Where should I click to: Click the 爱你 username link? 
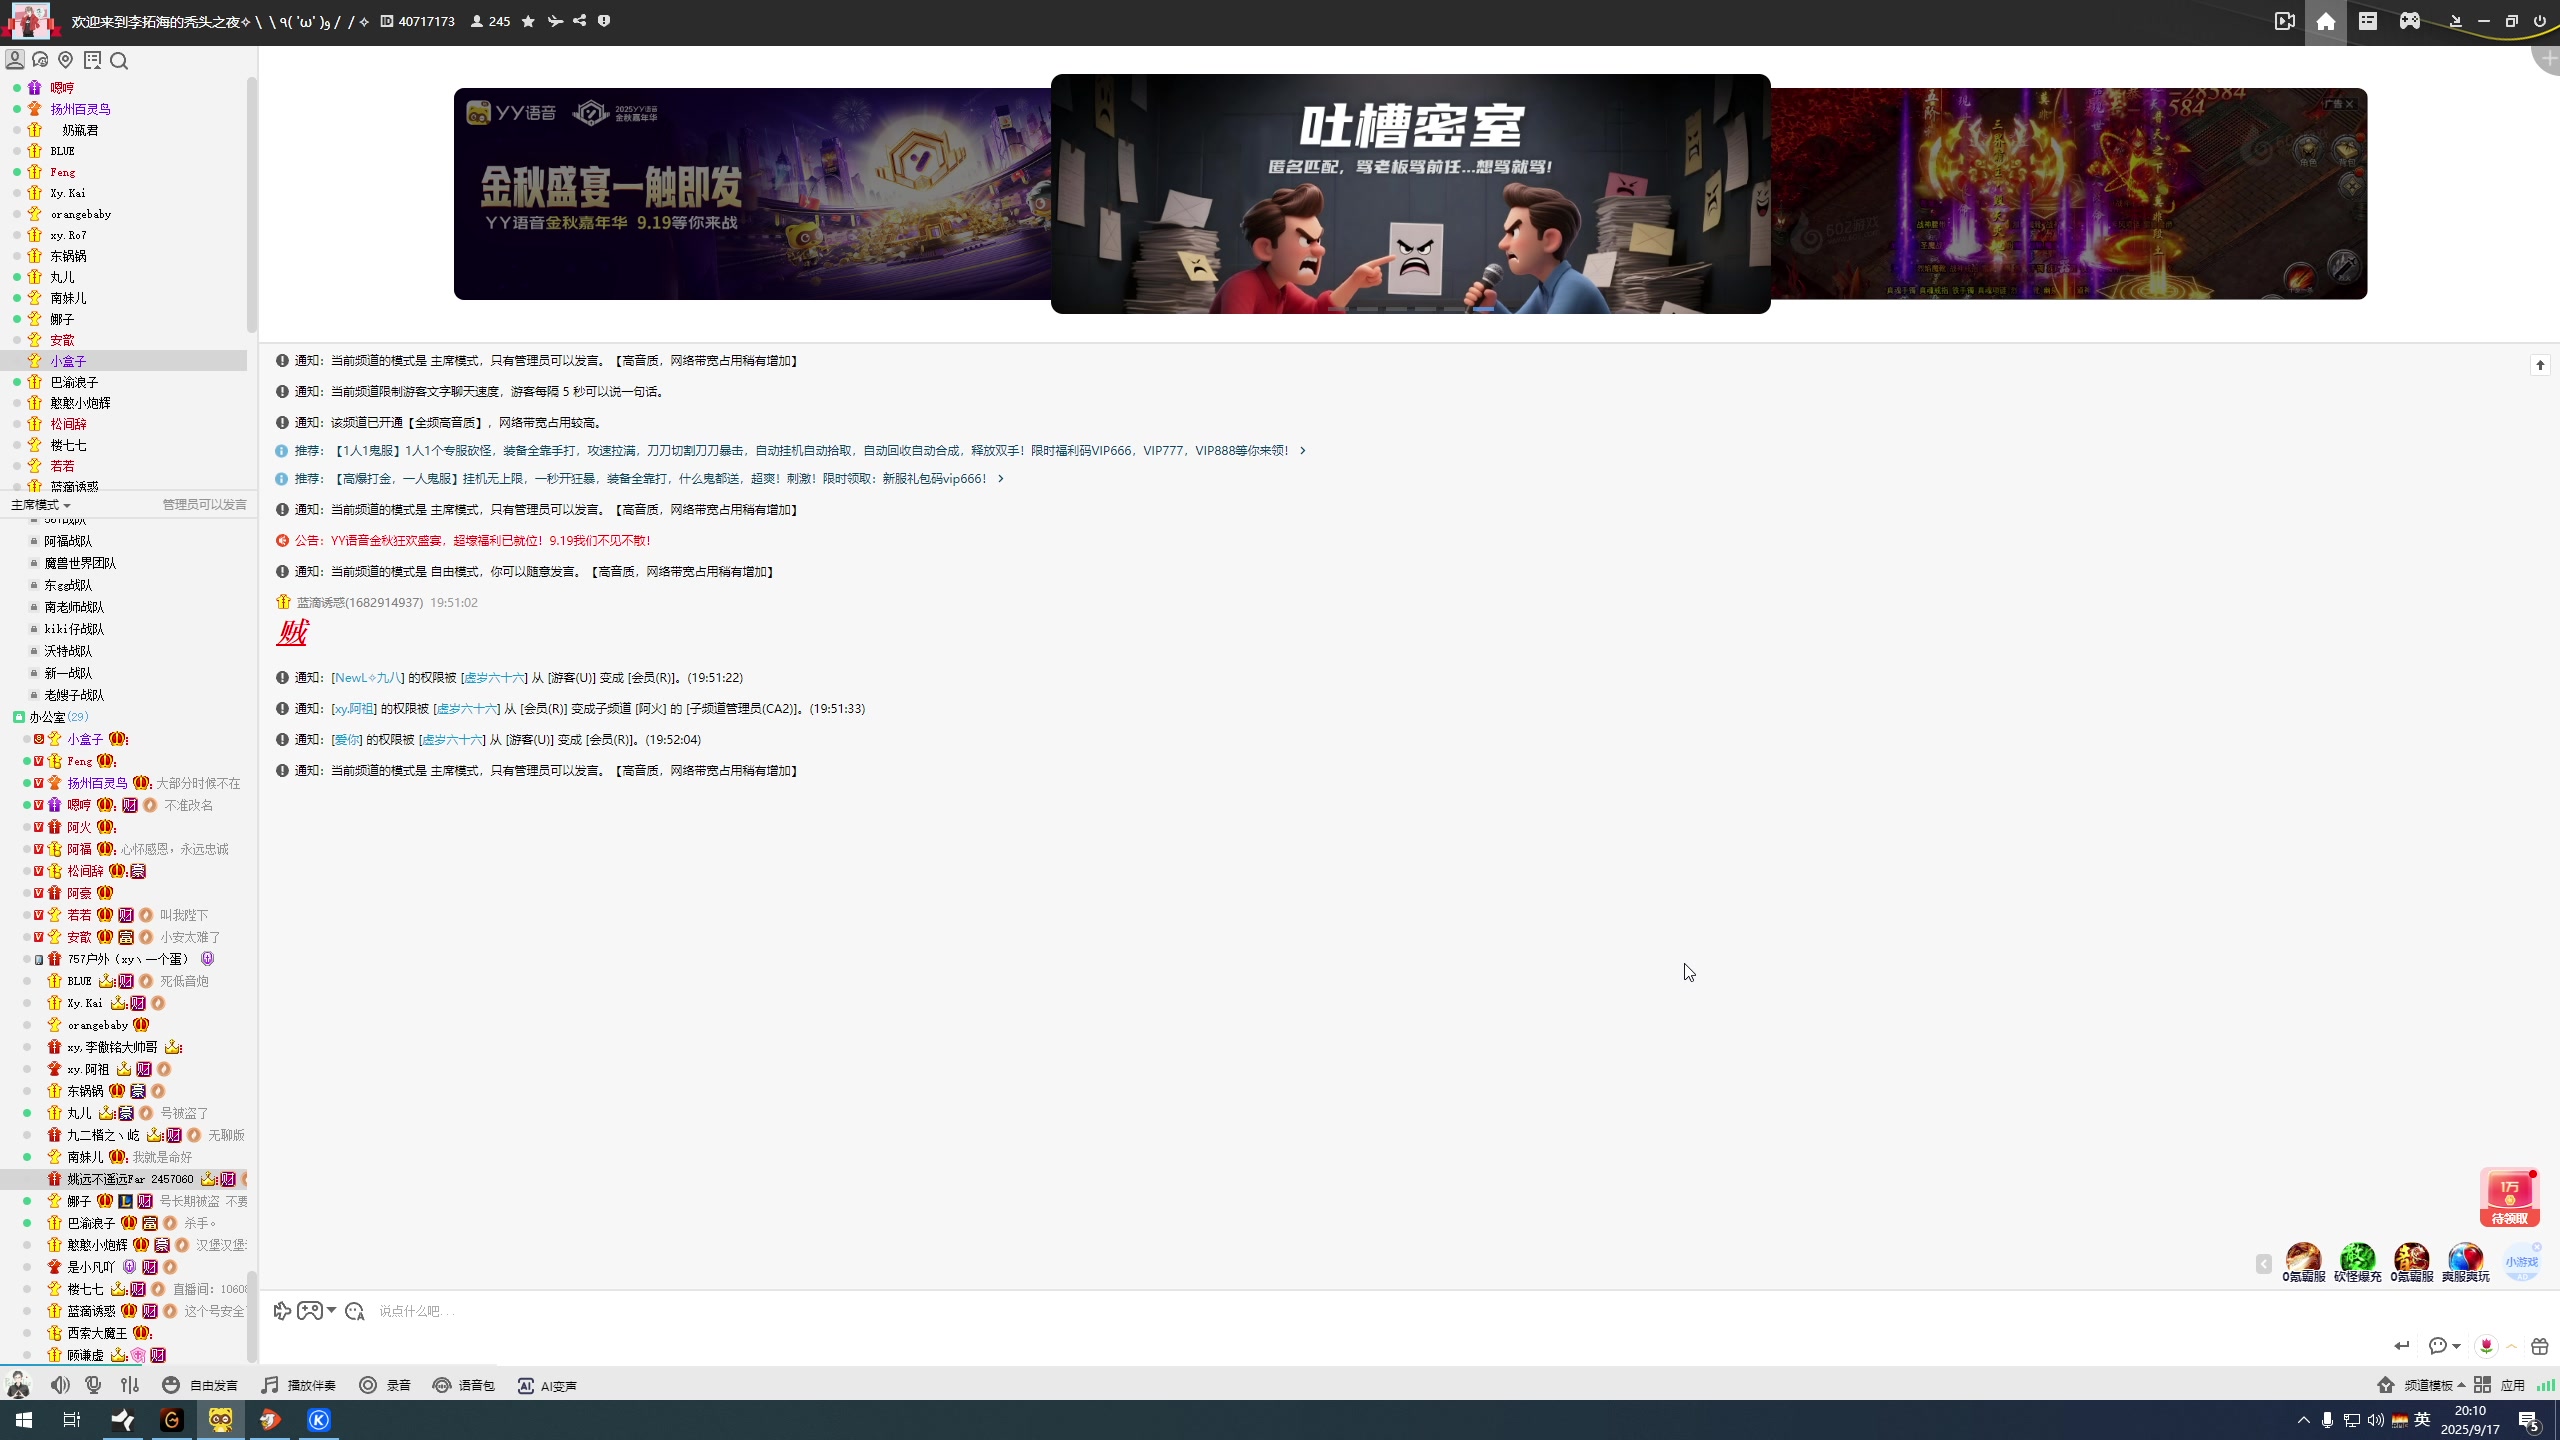point(347,740)
